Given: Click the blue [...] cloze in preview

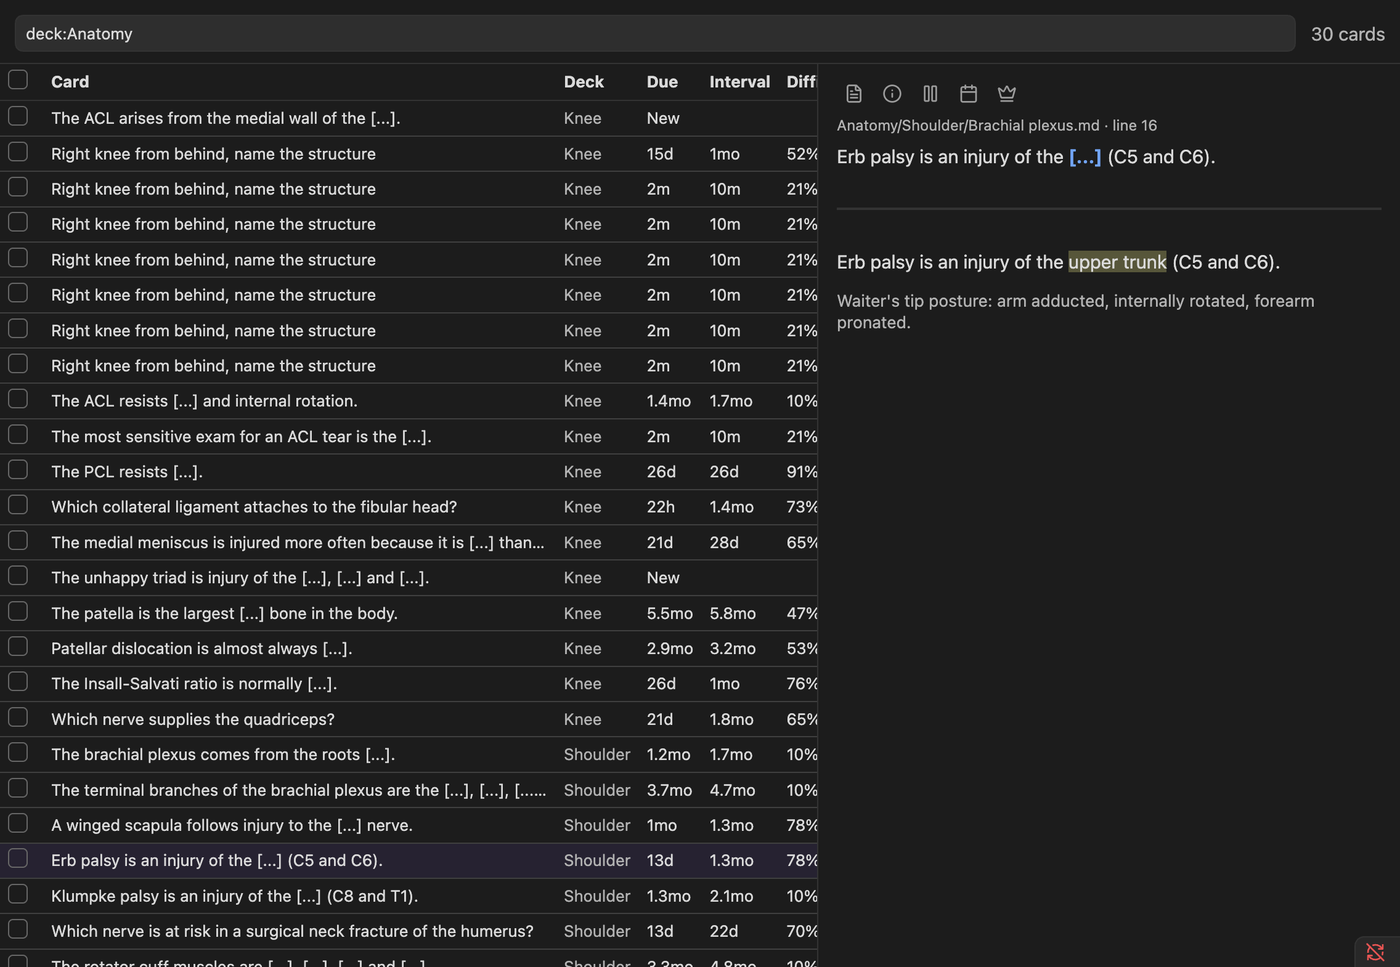Looking at the screenshot, I should coord(1085,157).
